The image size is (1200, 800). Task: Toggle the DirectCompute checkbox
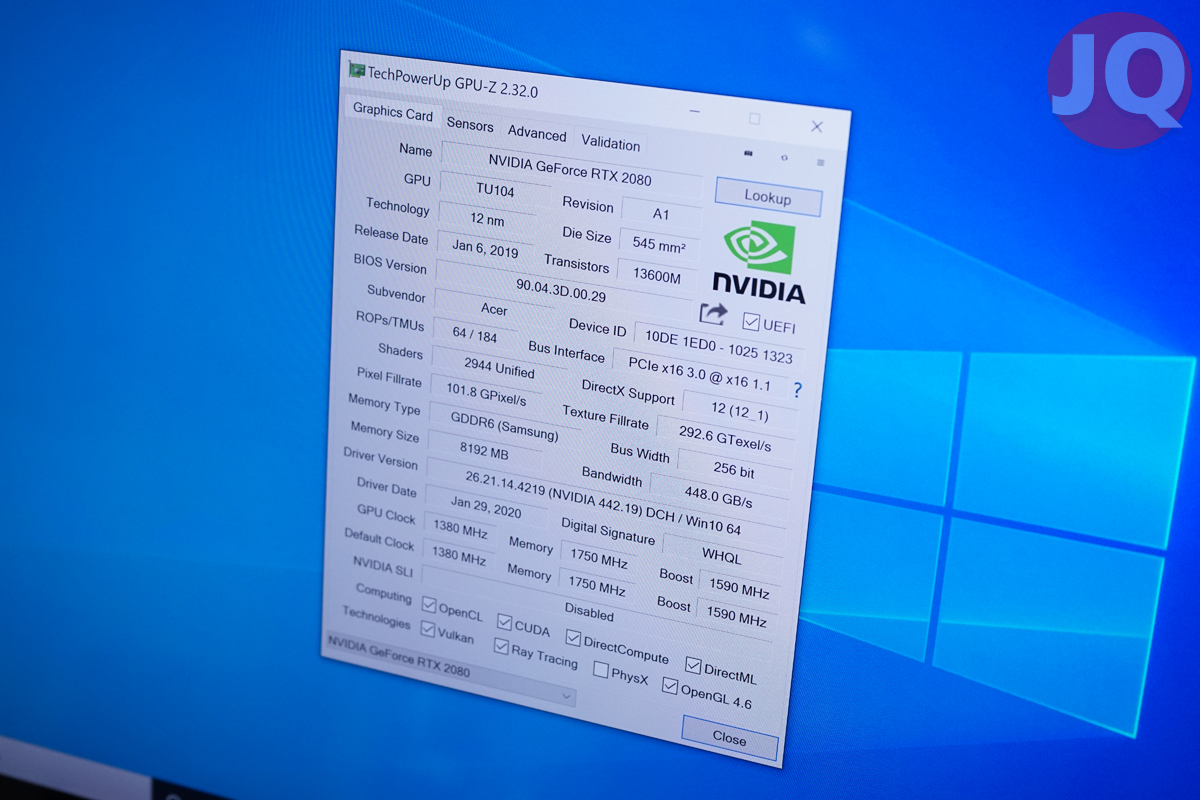pyautogui.click(x=573, y=638)
